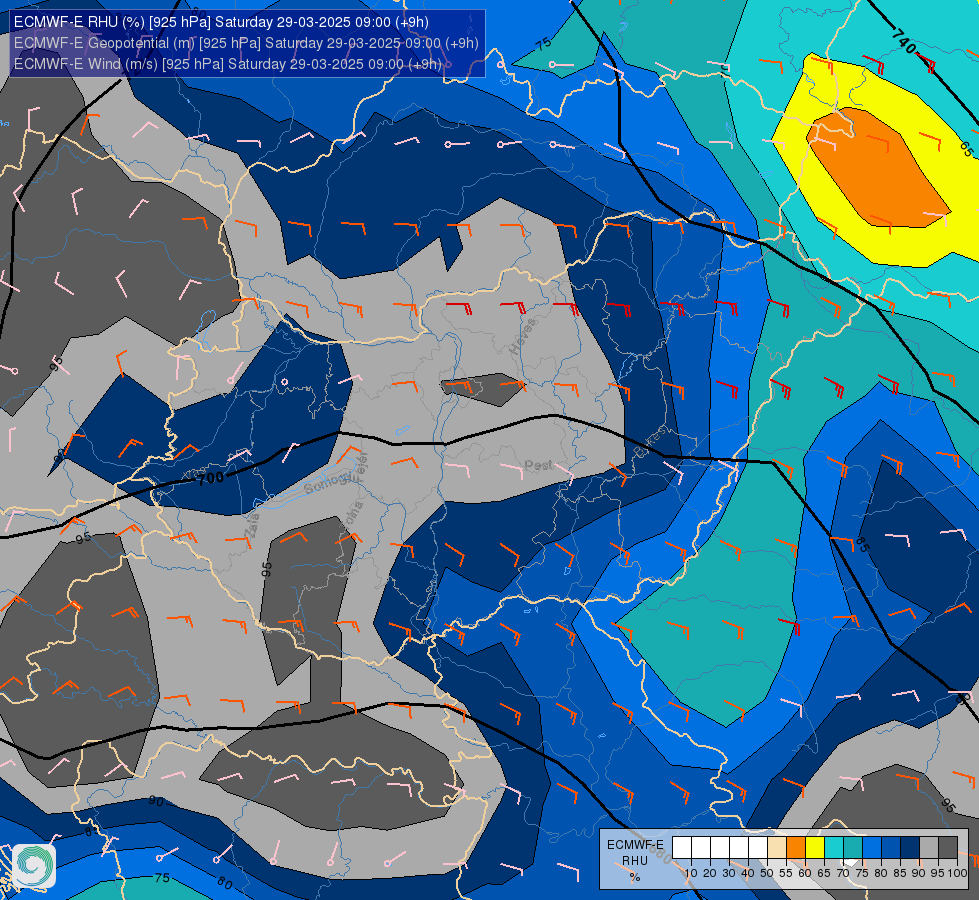Click the 'Heves' county label on map
Viewport: 979px width, 900px height.
523,337
